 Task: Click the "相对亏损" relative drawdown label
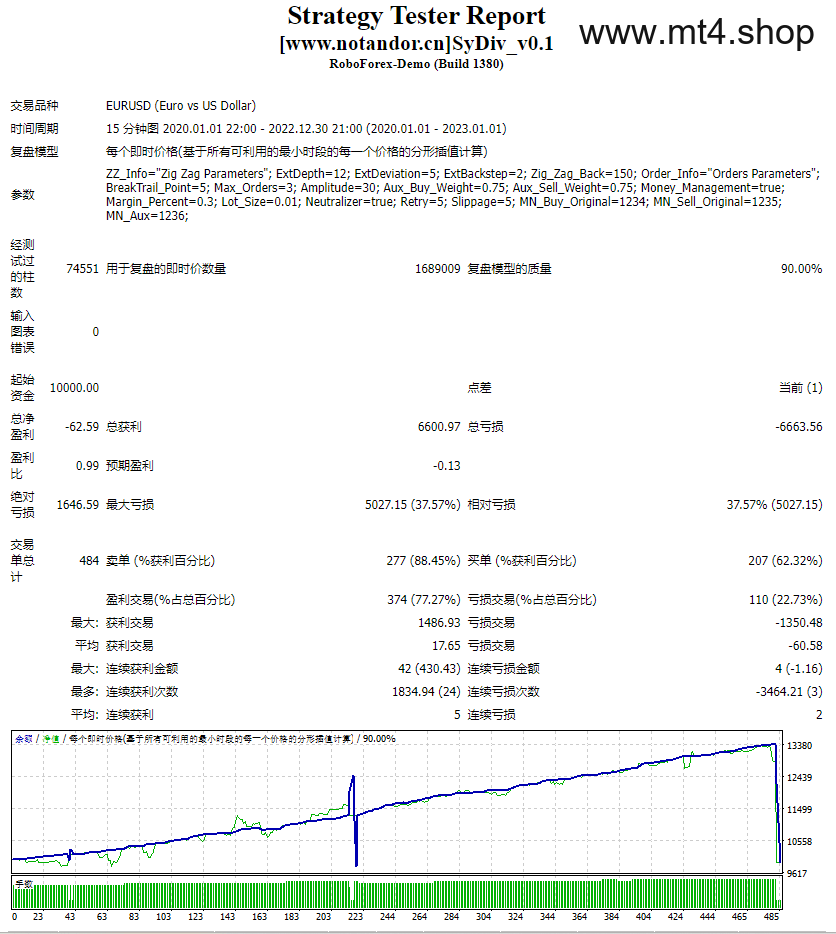tap(492, 505)
